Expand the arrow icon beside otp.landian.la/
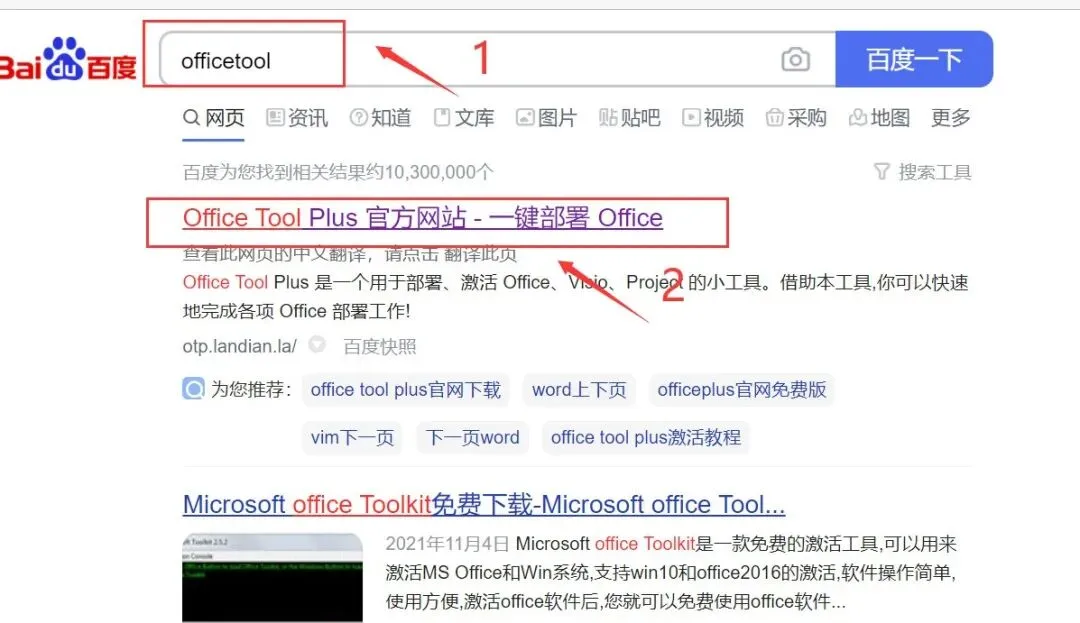The height and width of the screenshot is (623, 1080). [x=317, y=344]
